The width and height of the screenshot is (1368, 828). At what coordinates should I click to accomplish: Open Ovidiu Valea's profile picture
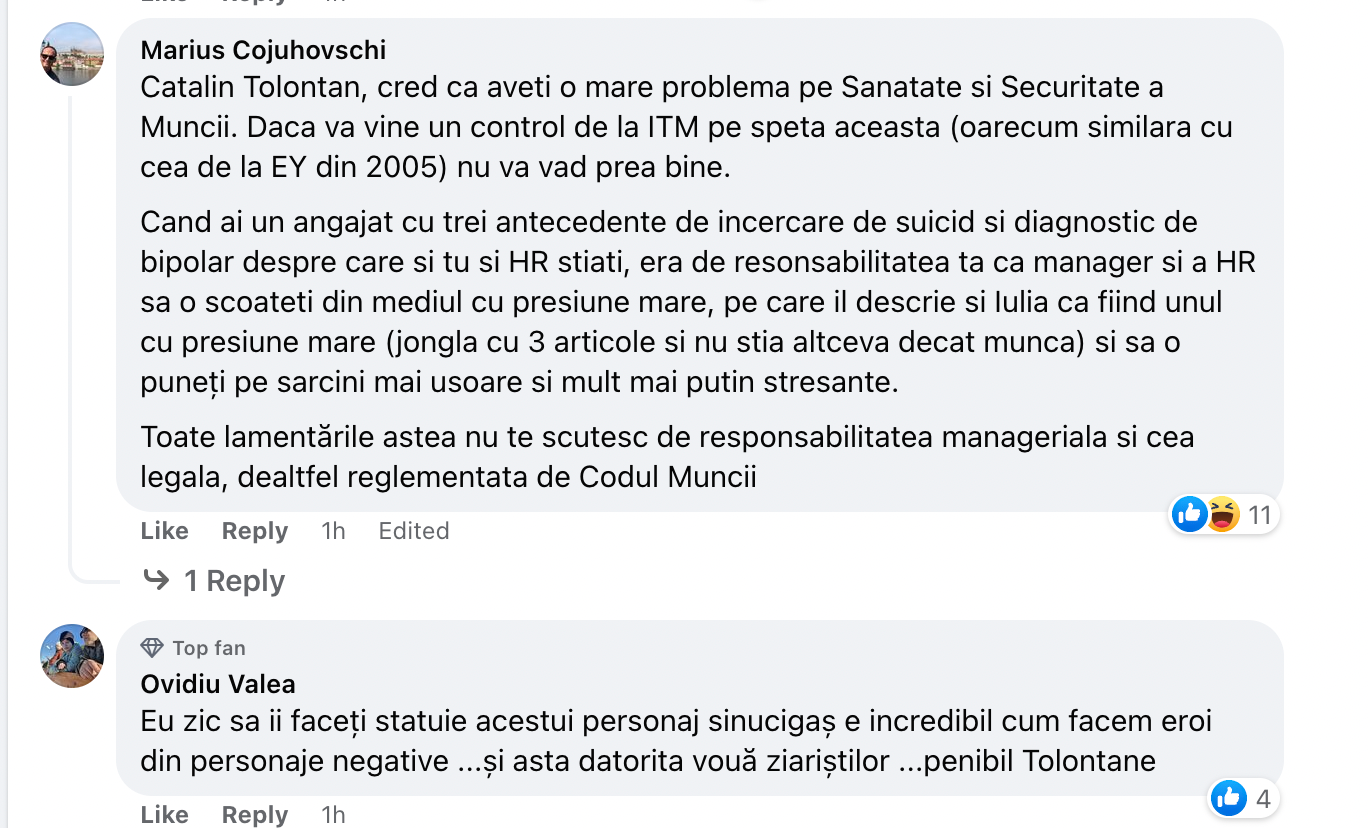(72, 656)
